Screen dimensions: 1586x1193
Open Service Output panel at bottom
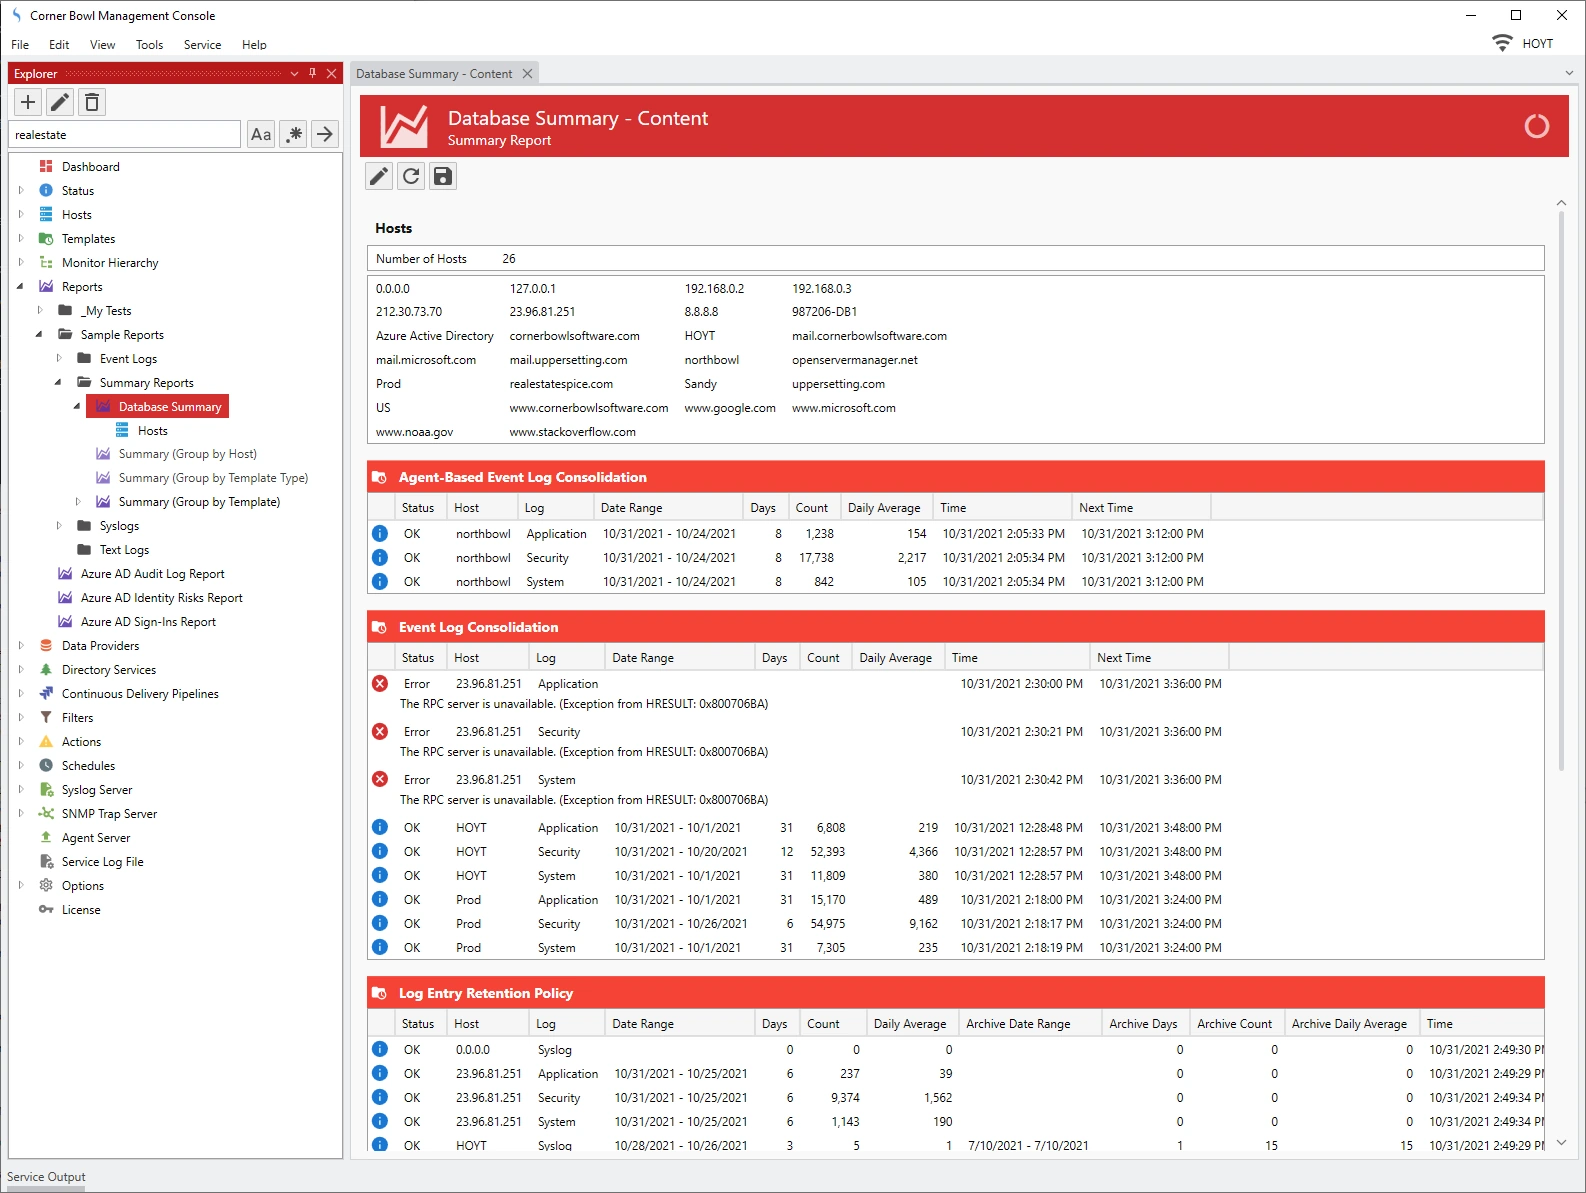coord(46,1177)
